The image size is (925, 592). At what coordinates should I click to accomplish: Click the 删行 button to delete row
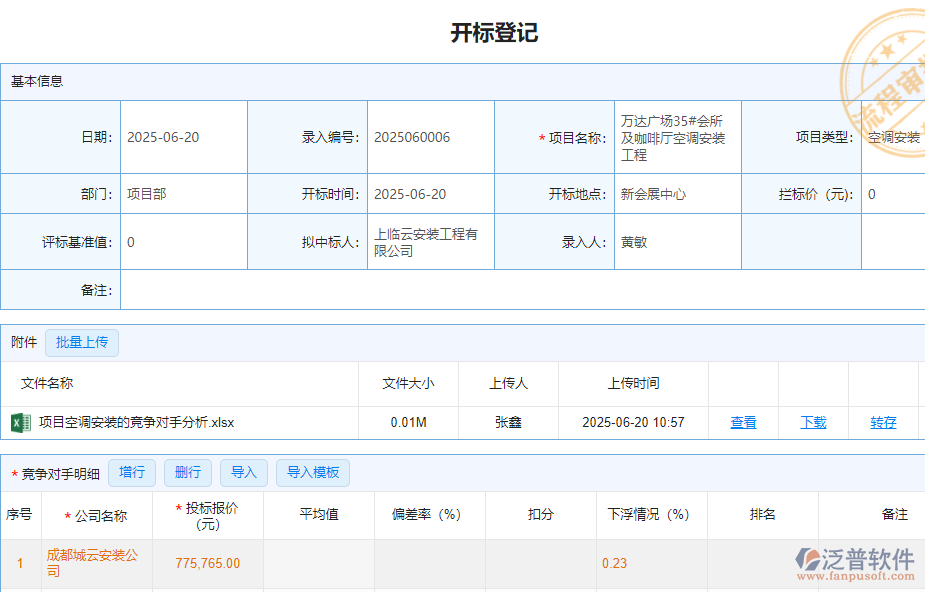click(x=187, y=473)
